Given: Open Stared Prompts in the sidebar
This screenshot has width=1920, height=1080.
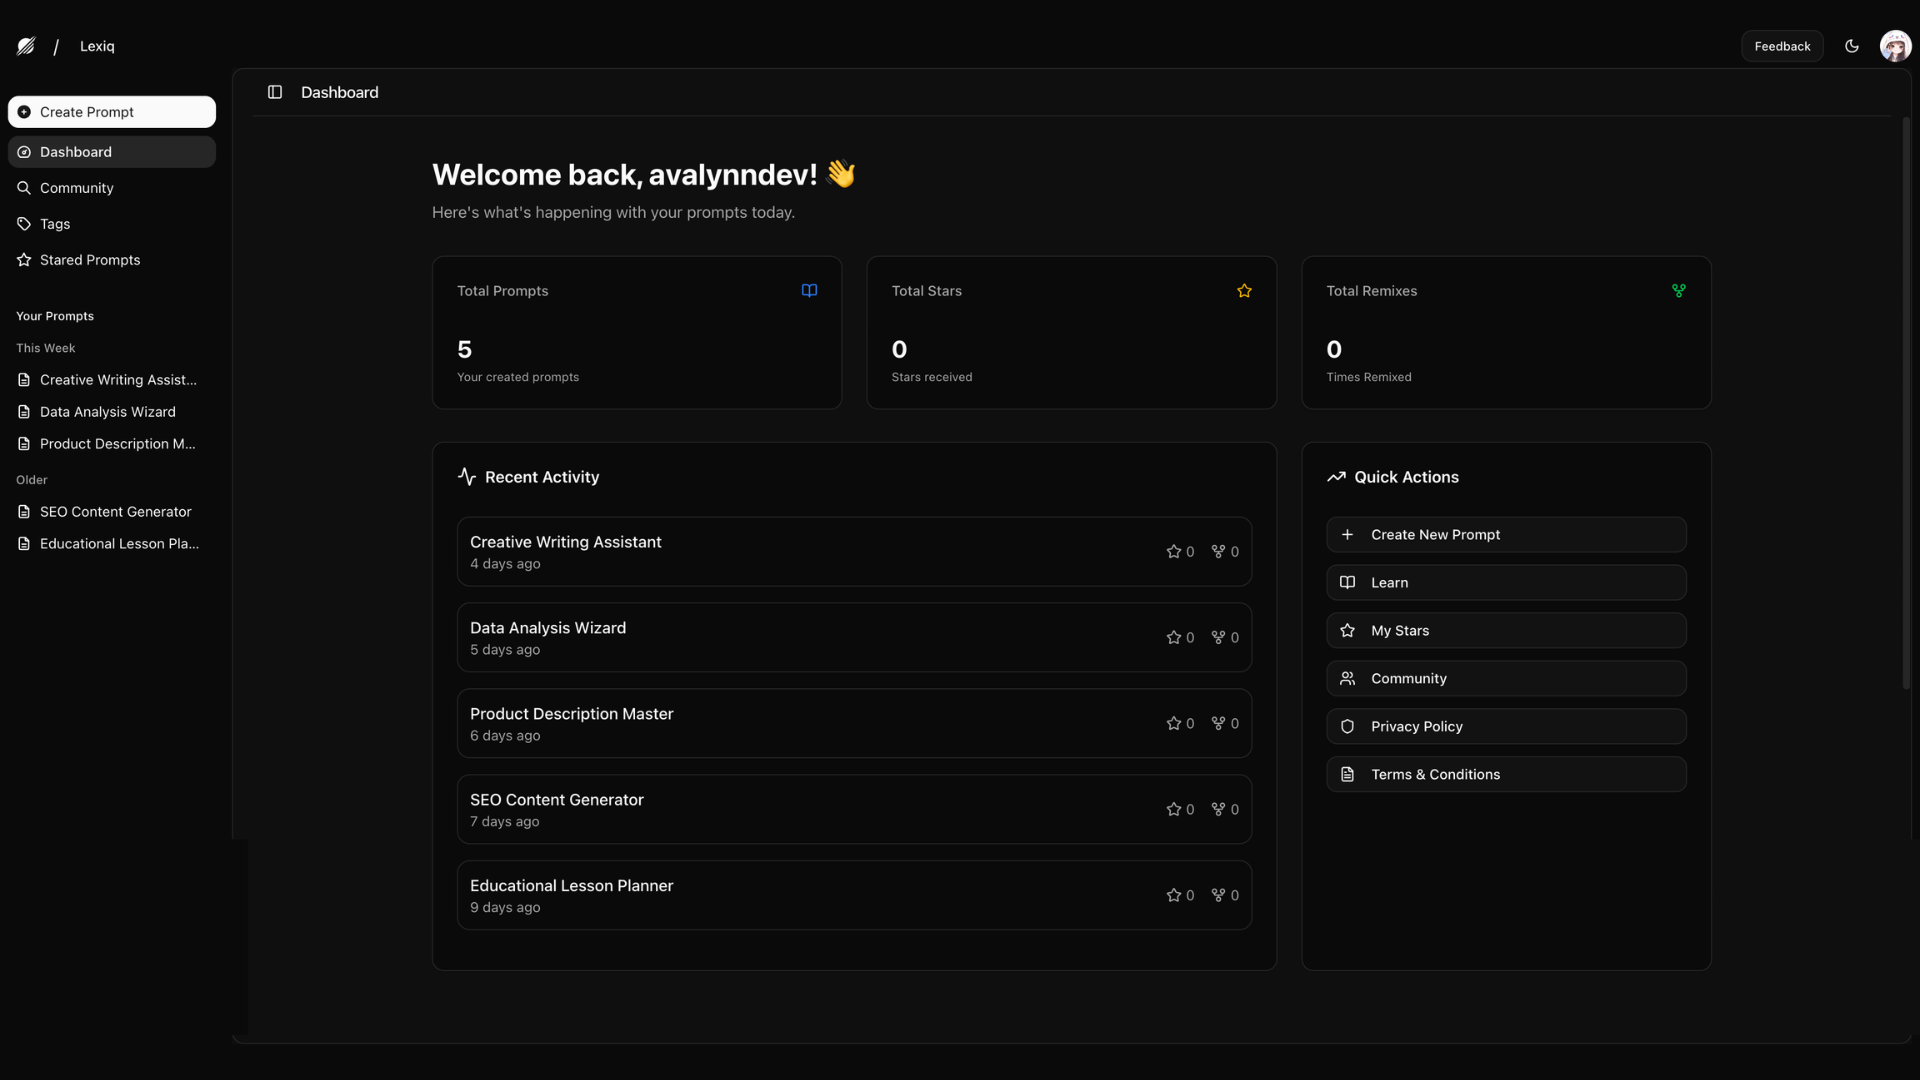Looking at the screenshot, I should [90, 260].
